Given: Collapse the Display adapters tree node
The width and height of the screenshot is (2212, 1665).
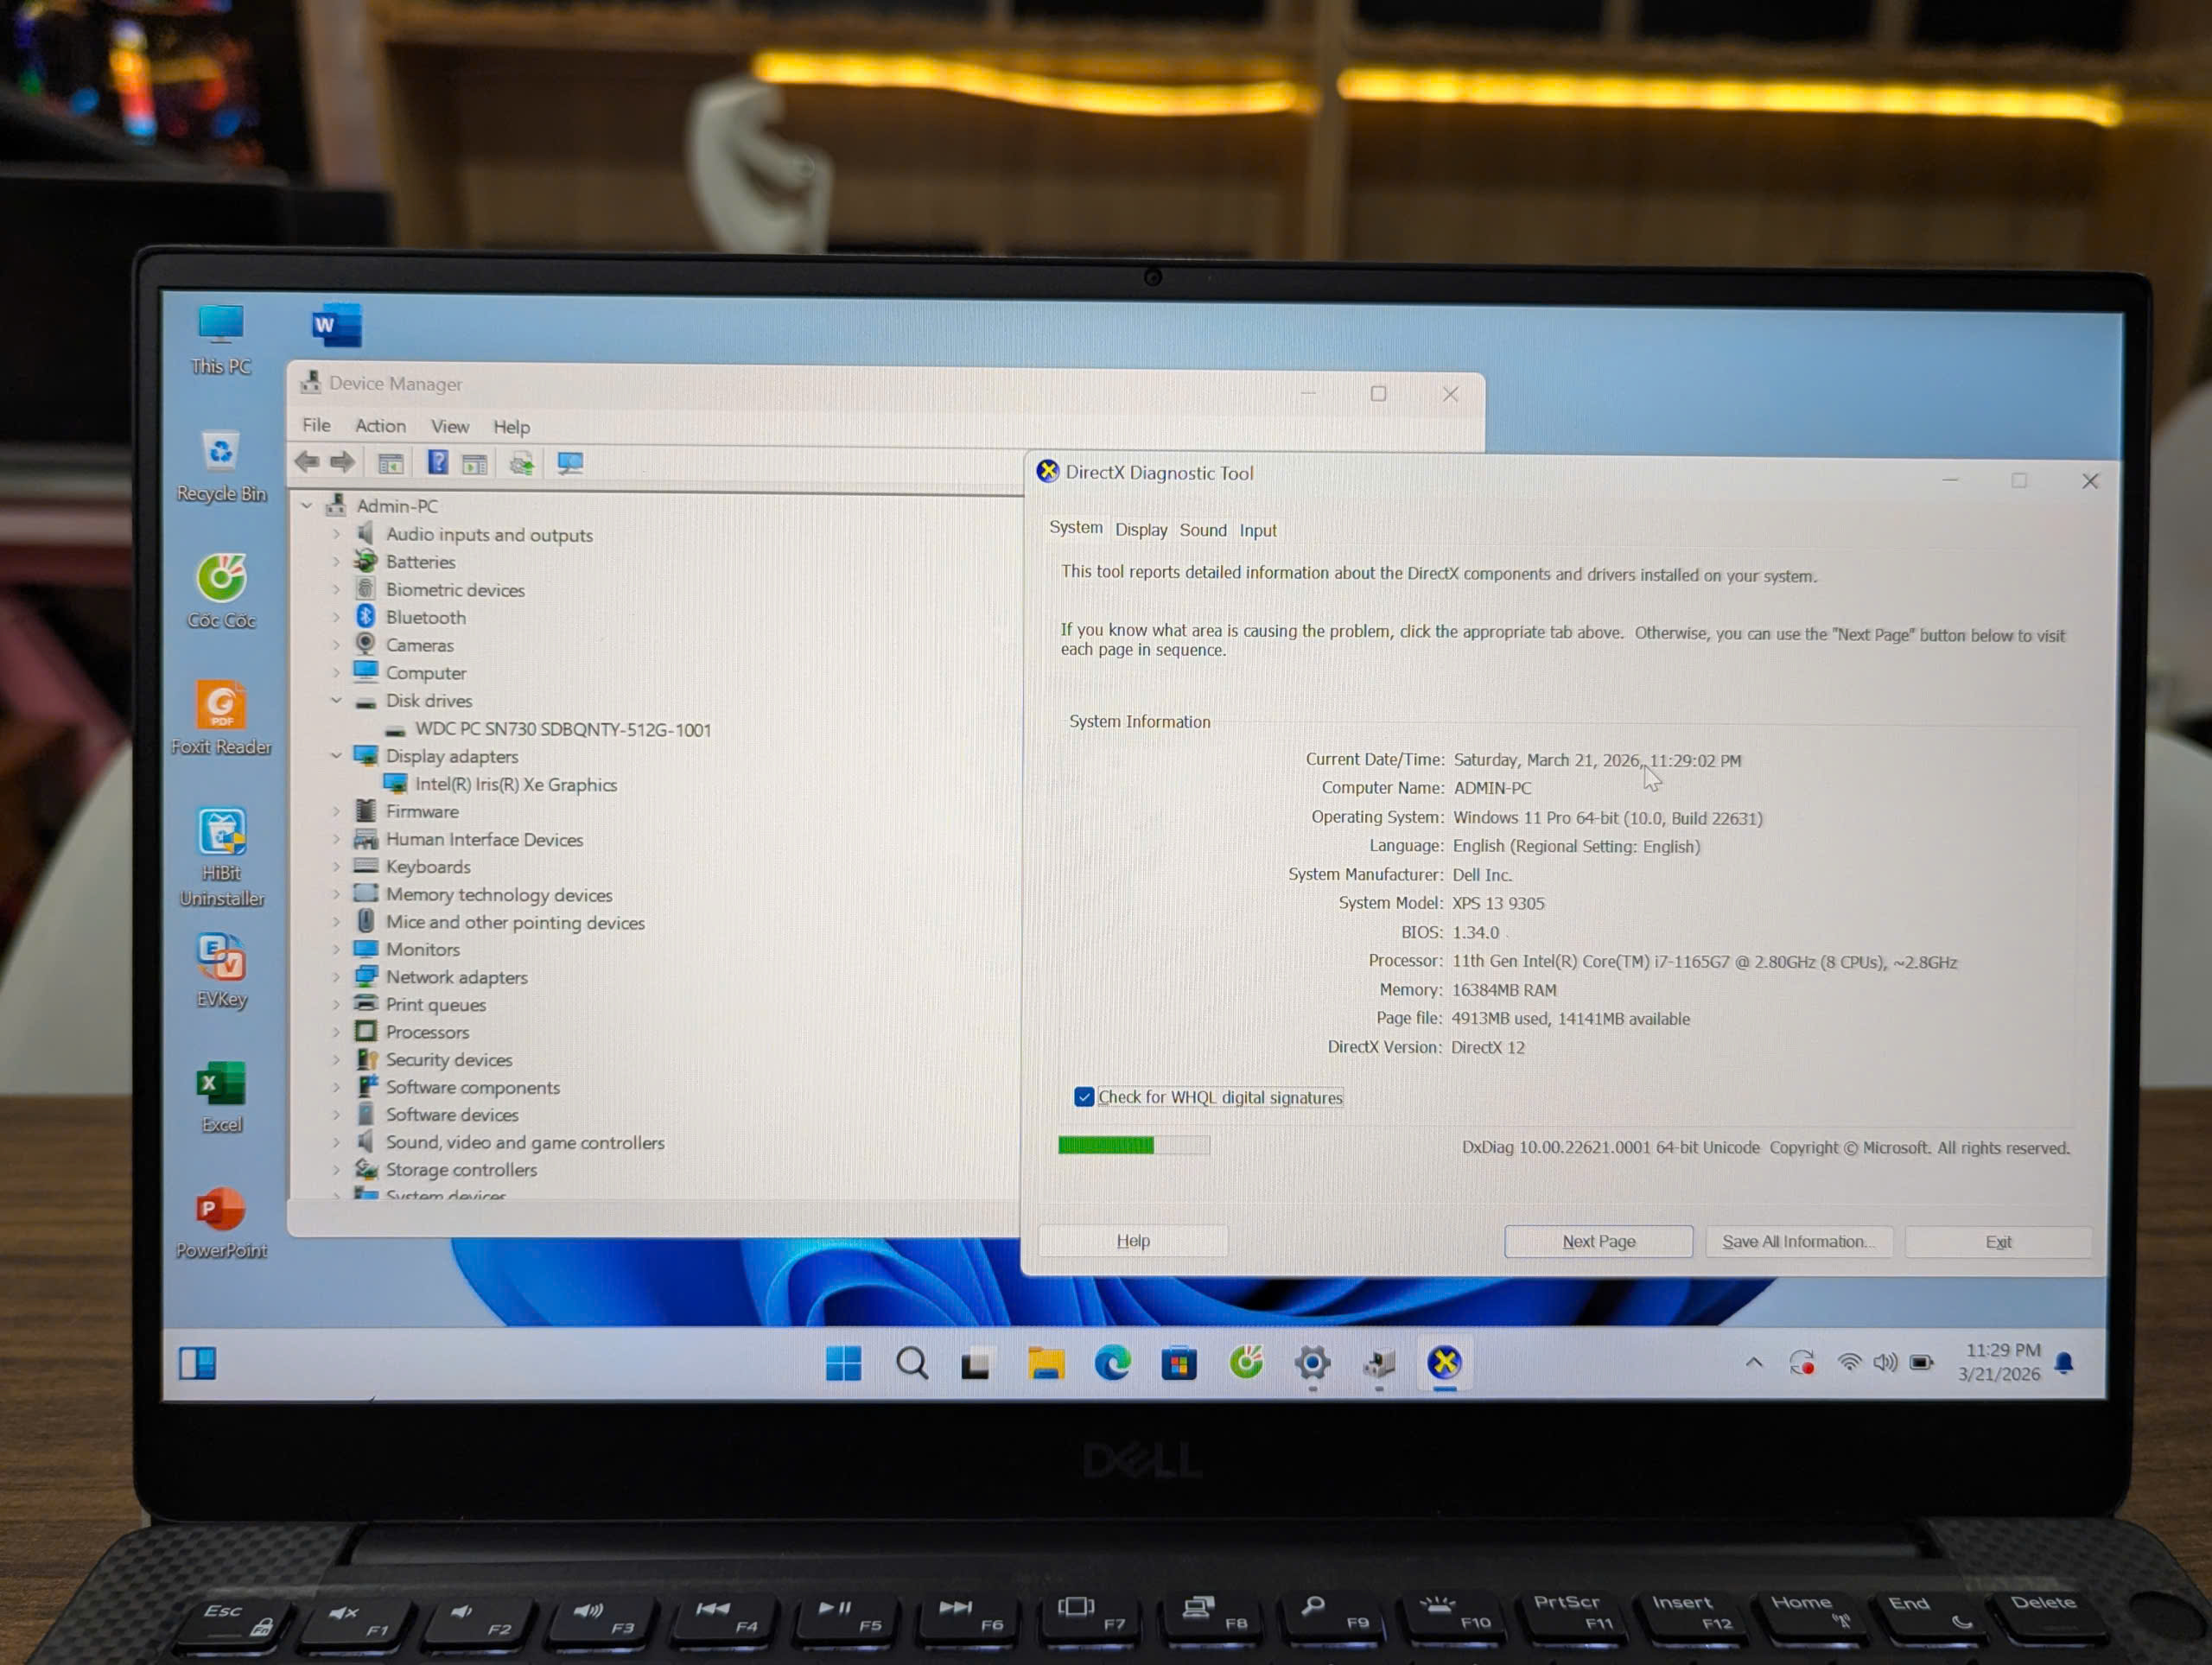Looking at the screenshot, I should tap(336, 756).
